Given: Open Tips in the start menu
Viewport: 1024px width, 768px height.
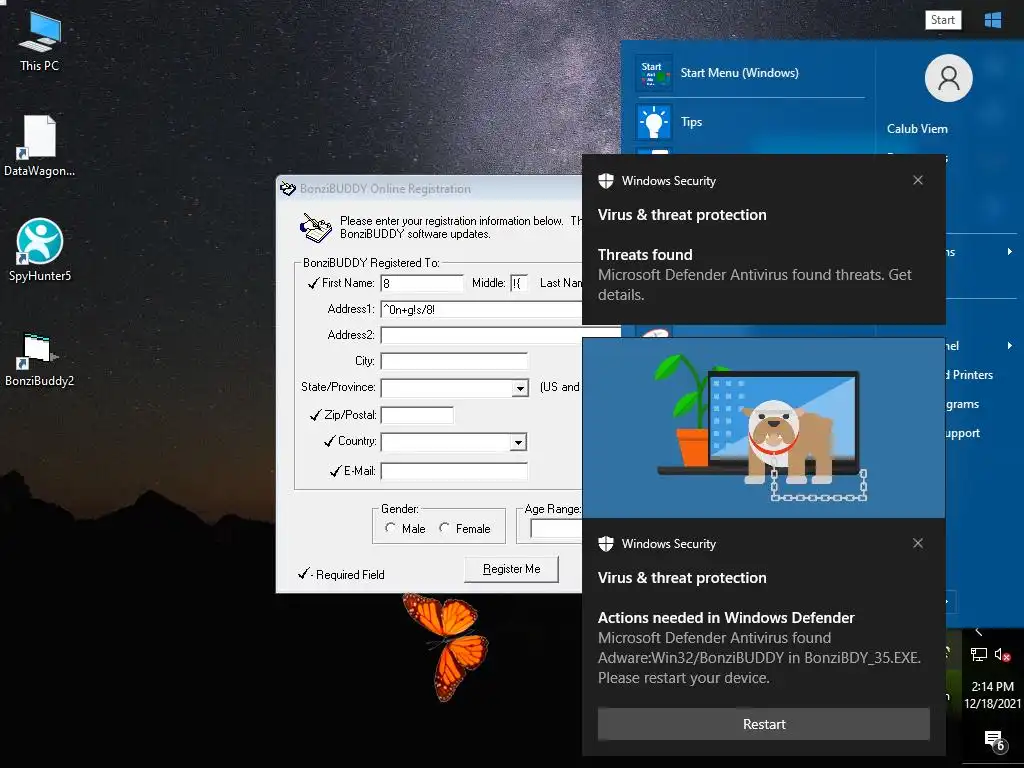Looking at the screenshot, I should [750, 122].
